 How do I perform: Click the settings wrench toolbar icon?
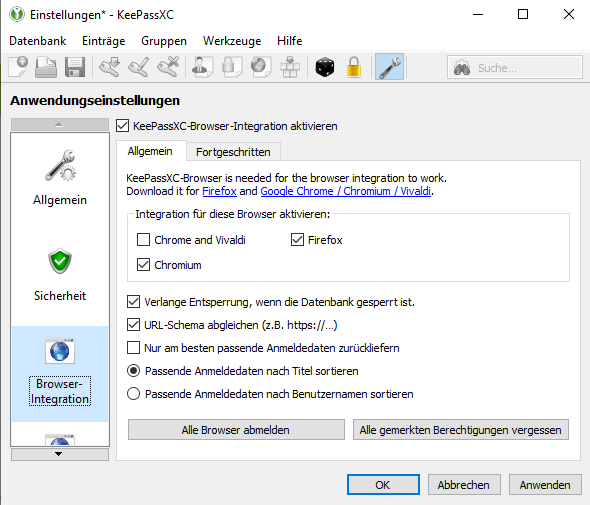pyautogui.click(x=389, y=67)
